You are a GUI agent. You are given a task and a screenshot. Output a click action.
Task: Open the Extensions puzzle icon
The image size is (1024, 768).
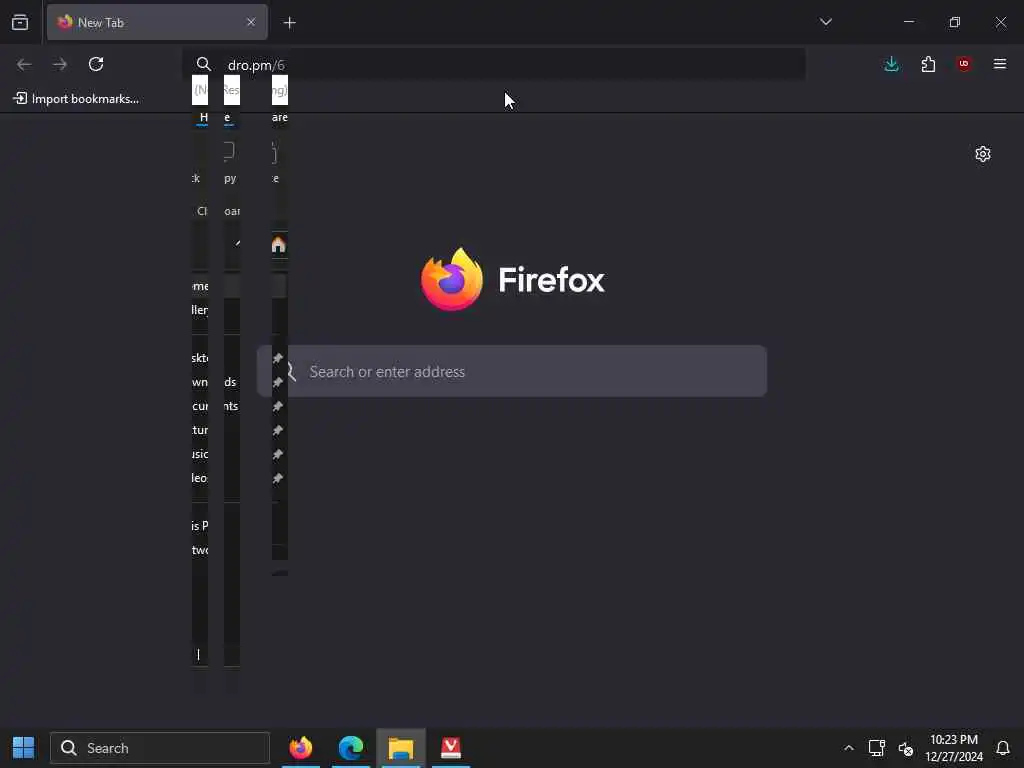coord(928,64)
